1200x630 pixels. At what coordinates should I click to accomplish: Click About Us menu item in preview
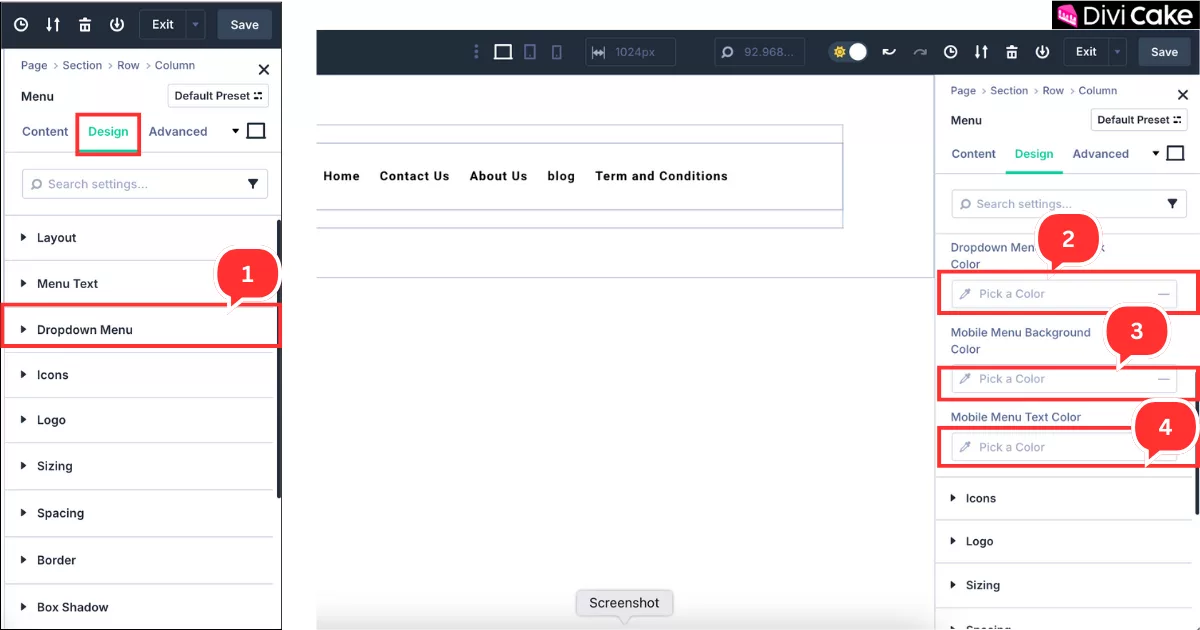[498, 176]
